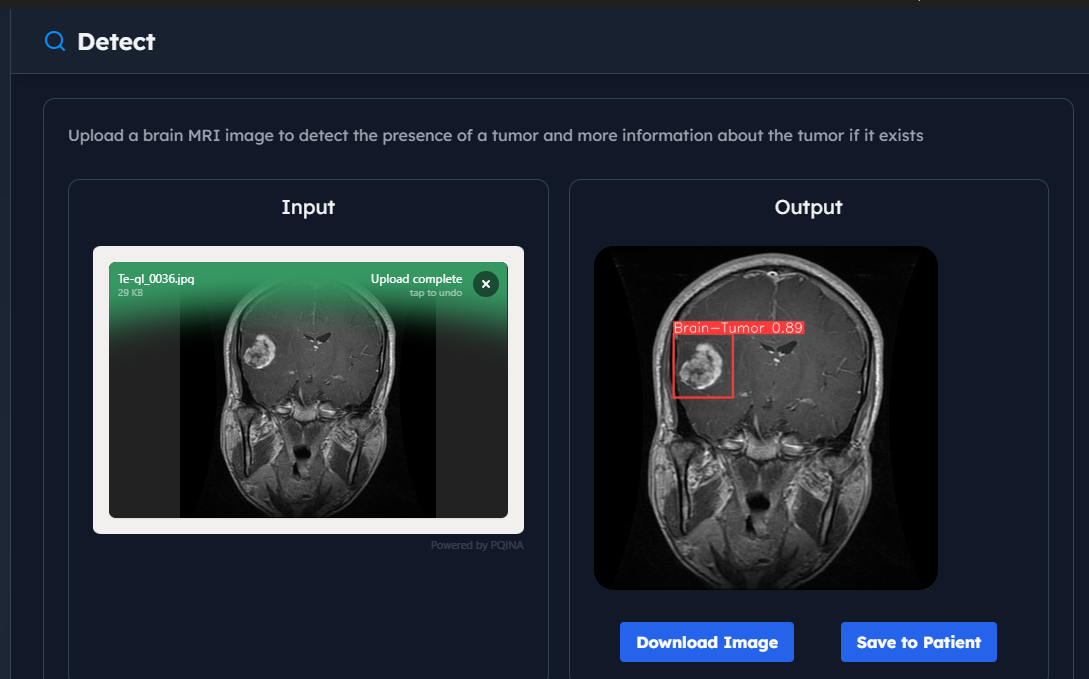
Task: Click the Brain-Tumor 0.89 detection label
Action: (738, 328)
